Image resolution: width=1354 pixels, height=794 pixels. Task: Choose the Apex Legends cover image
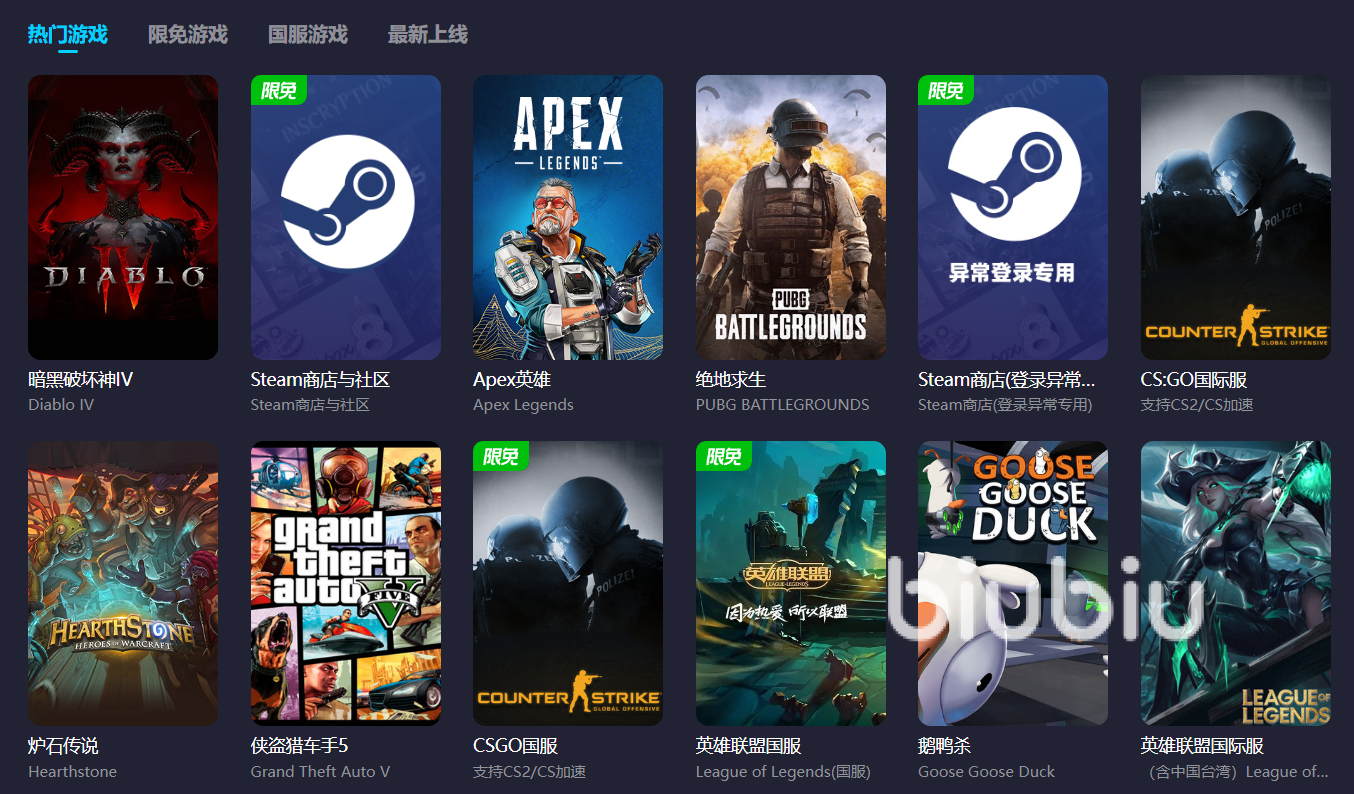568,217
